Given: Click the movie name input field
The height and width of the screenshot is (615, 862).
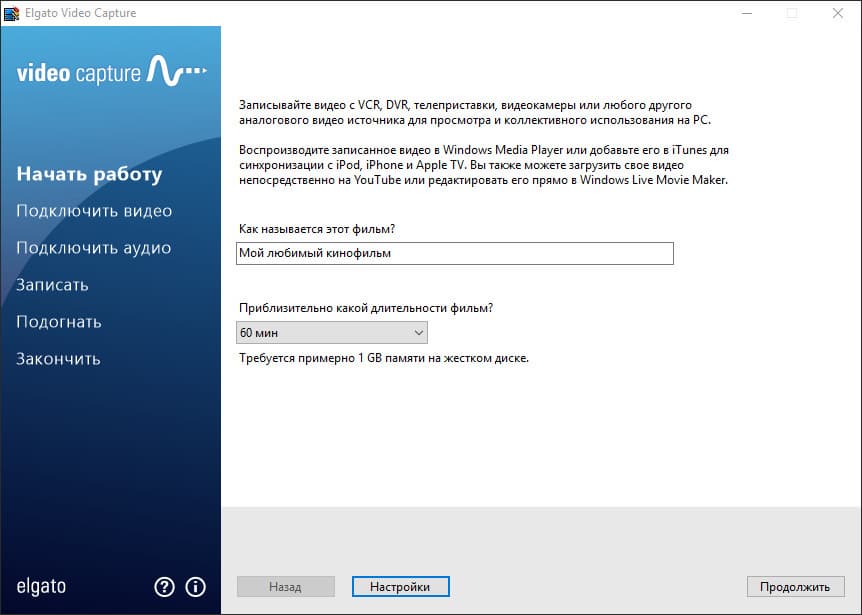Looking at the screenshot, I should [455, 253].
